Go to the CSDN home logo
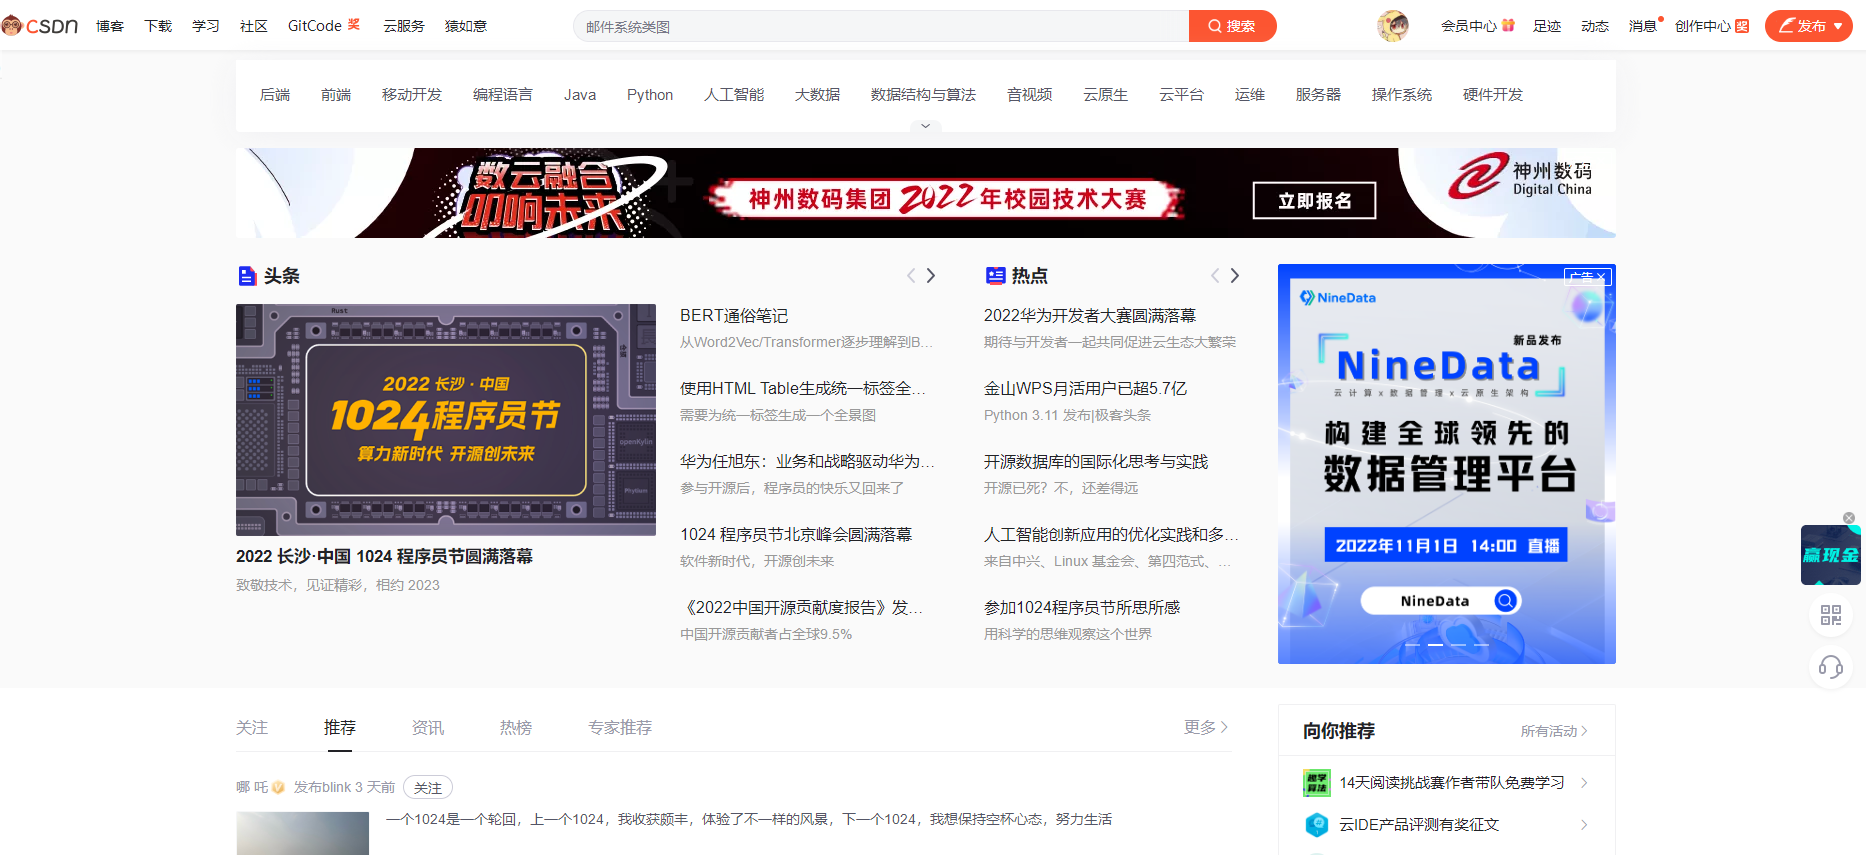Screen dimensions: 1866x855 (x=40, y=26)
